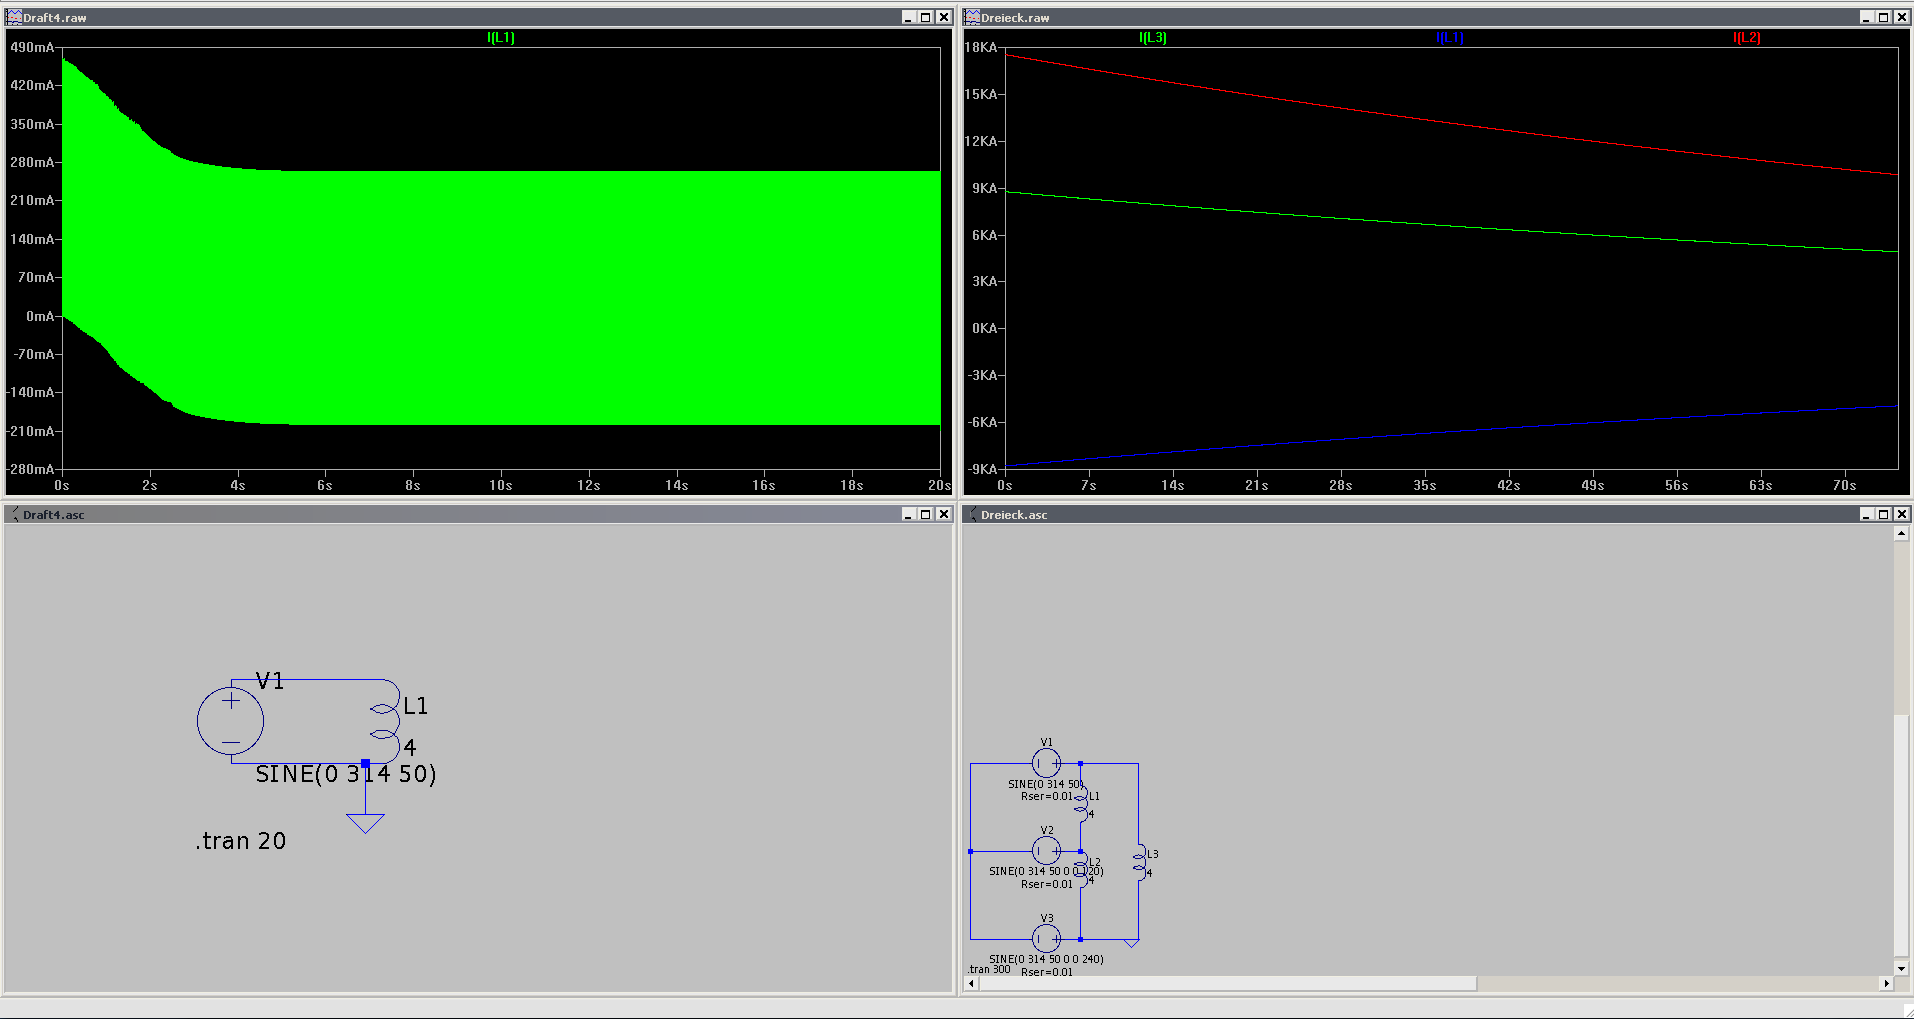Image resolution: width=1914 pixels, height=1019 pixels.
Task: Click SINE(0 314 50 0 0 240) text
Action: (1046, 959)
